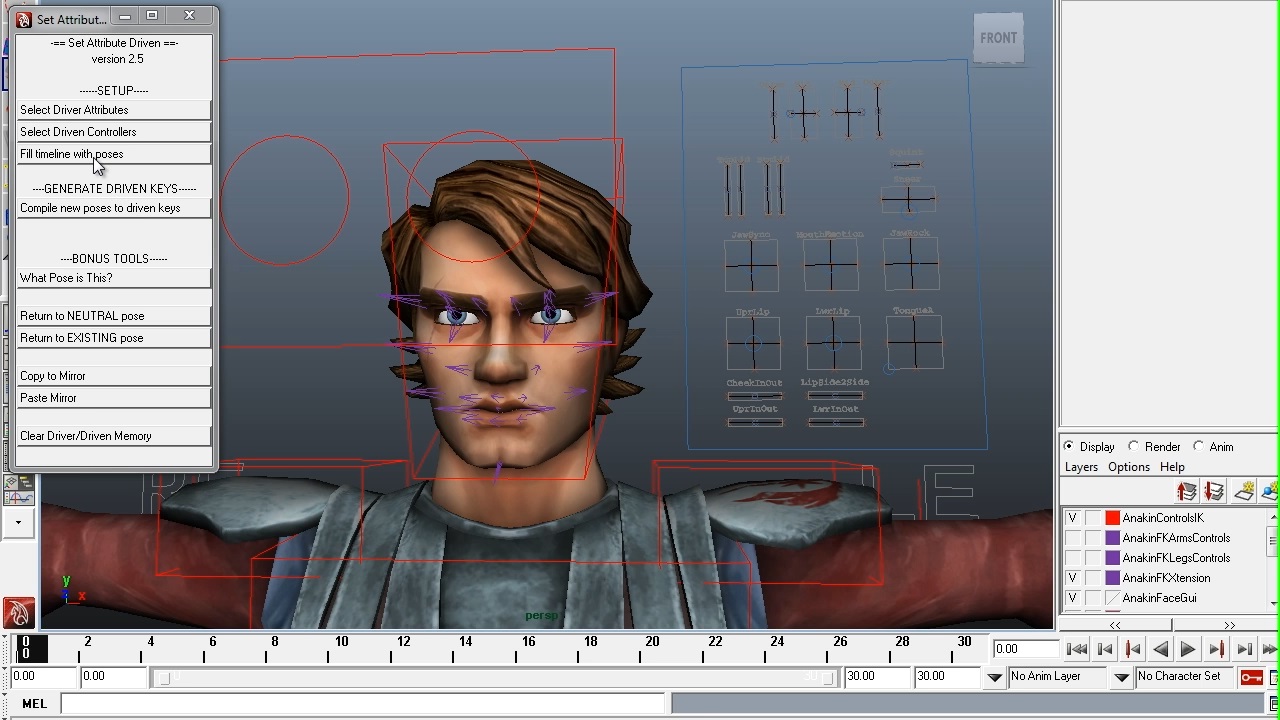Viewport: 1280px width, 720px height.
Task: Select the perspective/outliner layout icon
Action: tap(18, 482)
